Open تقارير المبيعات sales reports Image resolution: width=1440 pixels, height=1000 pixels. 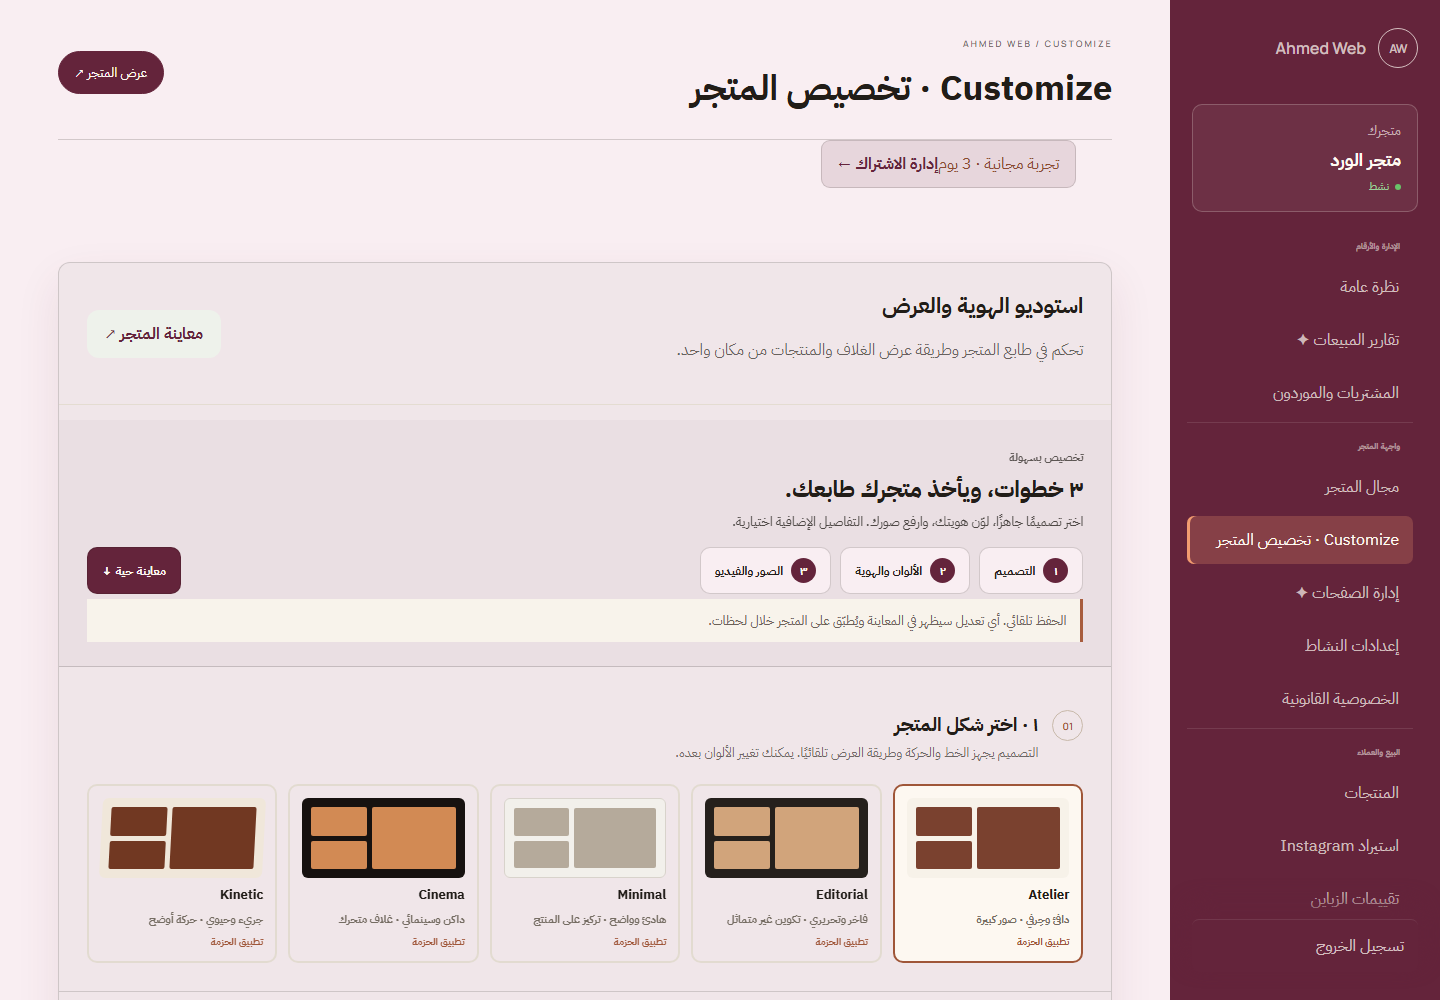click(x=1300, y=340)
